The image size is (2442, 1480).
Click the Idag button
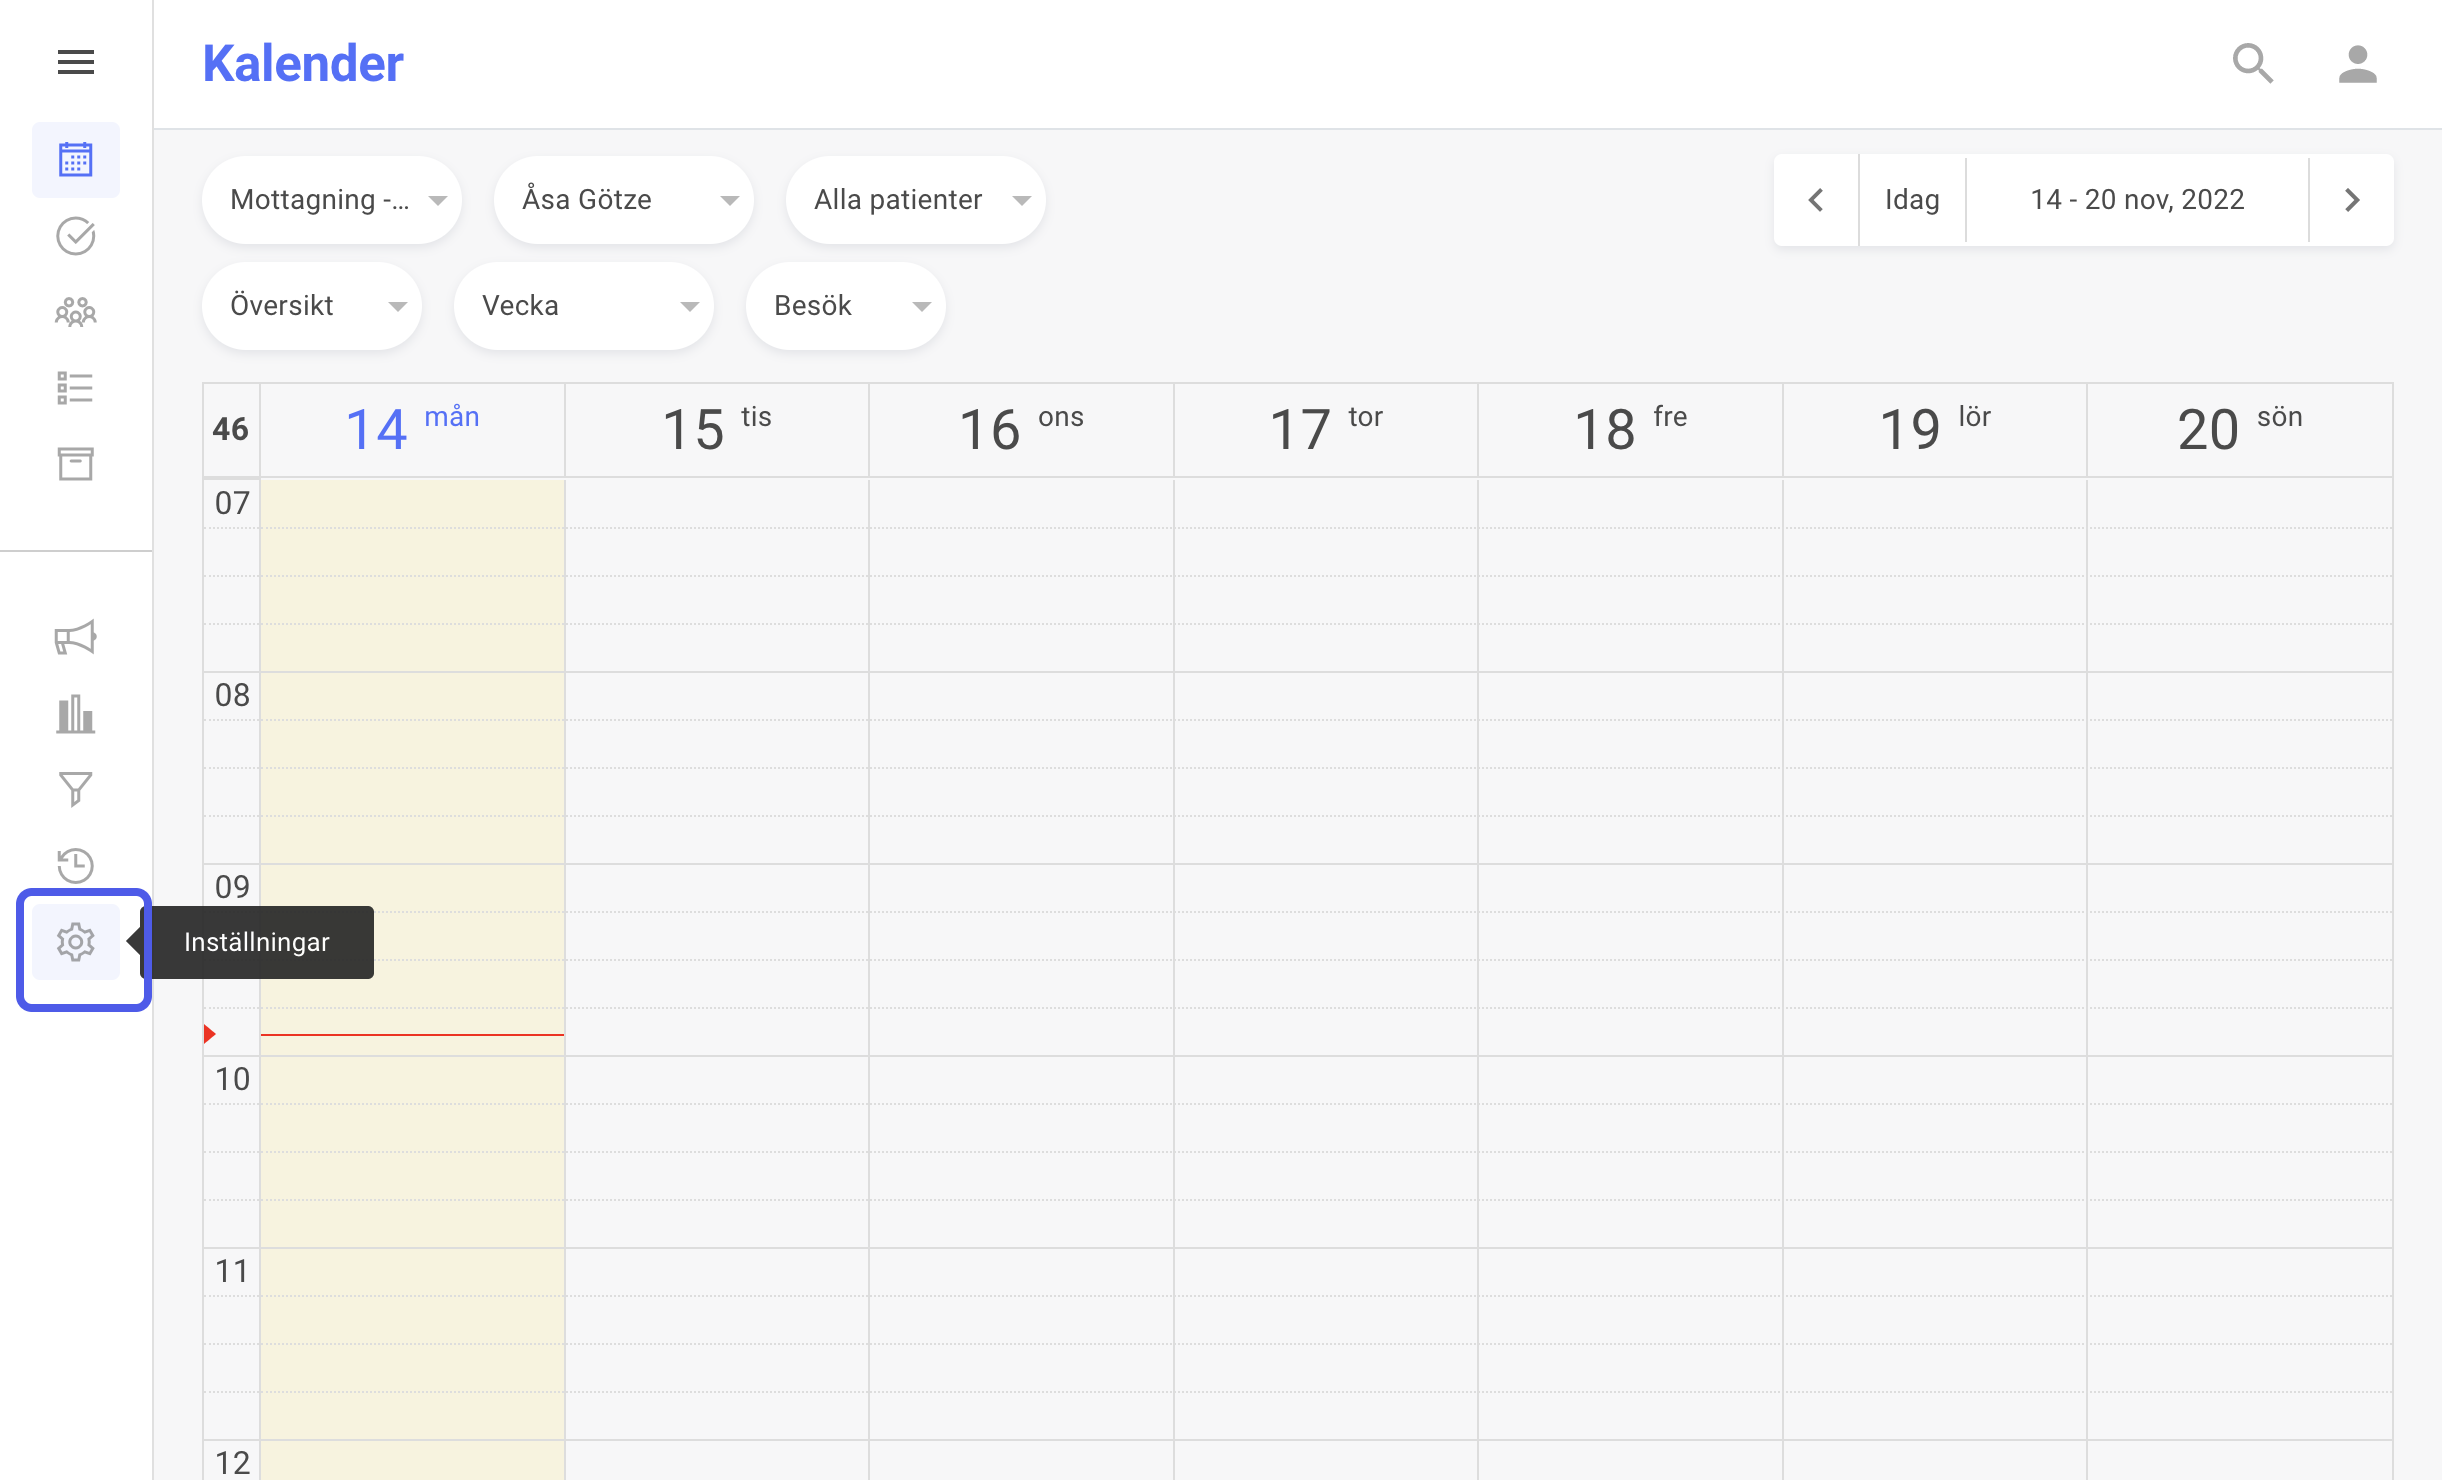point(1912,200)
